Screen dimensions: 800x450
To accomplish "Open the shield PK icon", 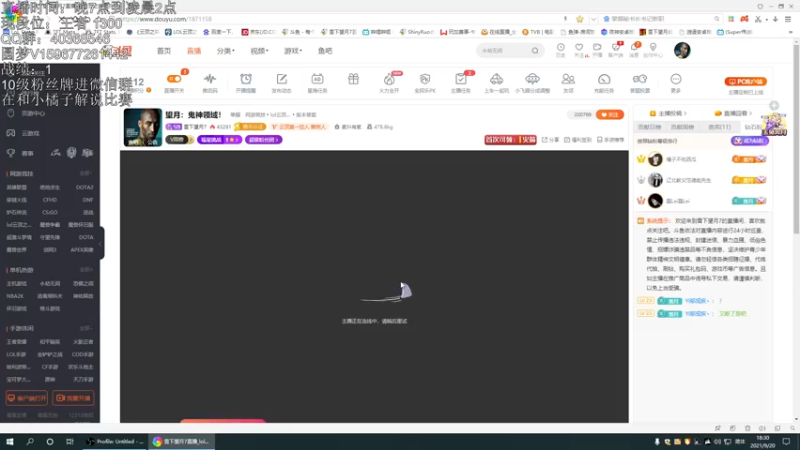I will (x=425, y=79).
